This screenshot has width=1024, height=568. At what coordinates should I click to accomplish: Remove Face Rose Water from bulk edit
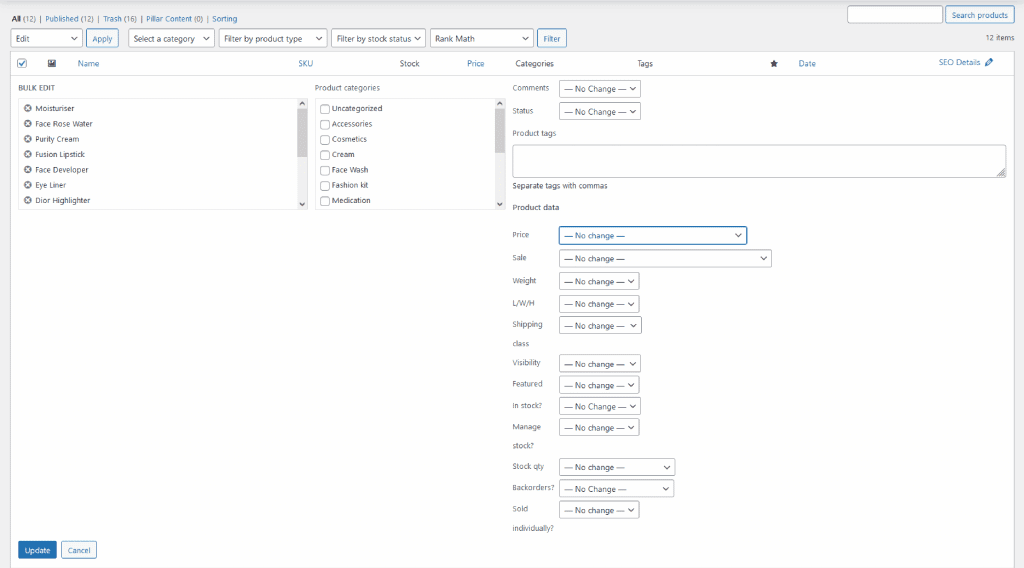pos(28,123)
